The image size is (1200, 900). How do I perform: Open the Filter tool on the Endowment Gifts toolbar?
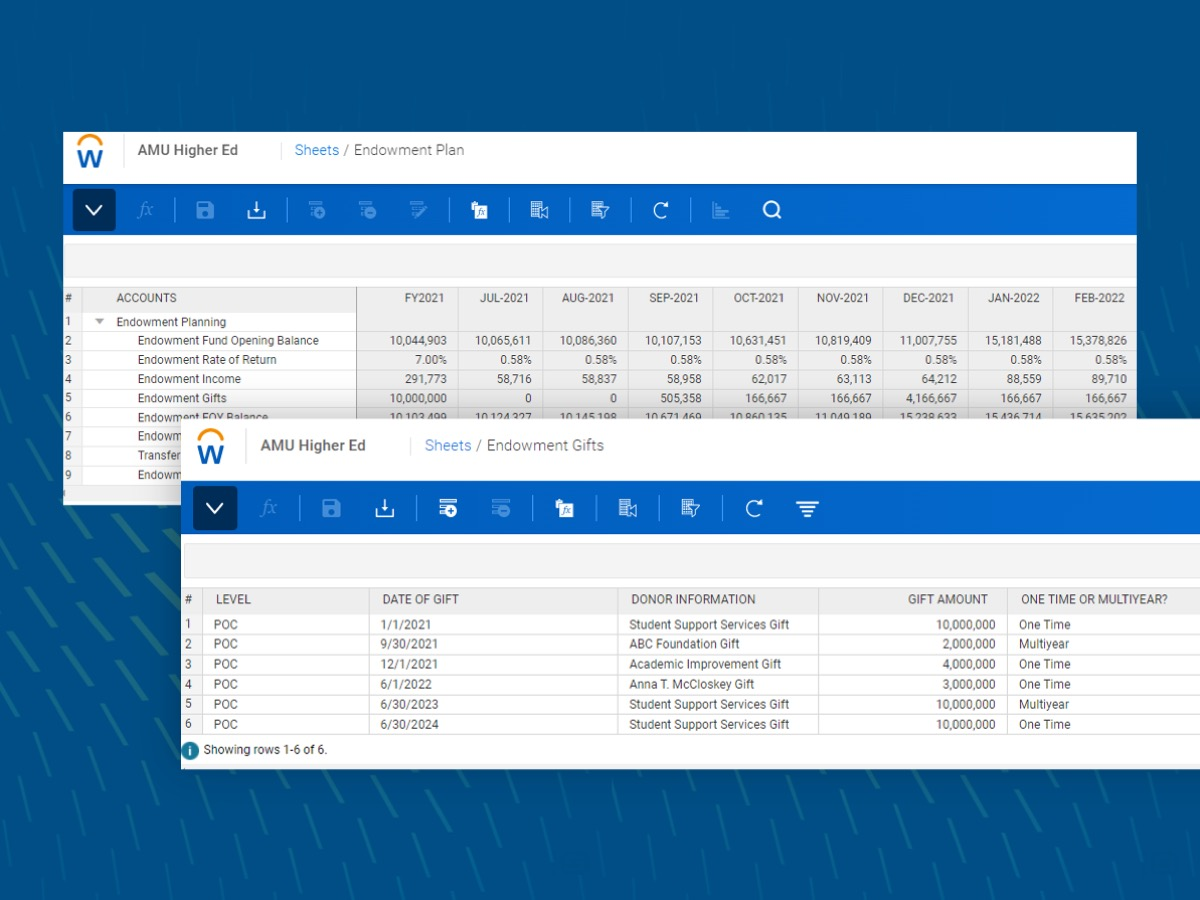807,508
